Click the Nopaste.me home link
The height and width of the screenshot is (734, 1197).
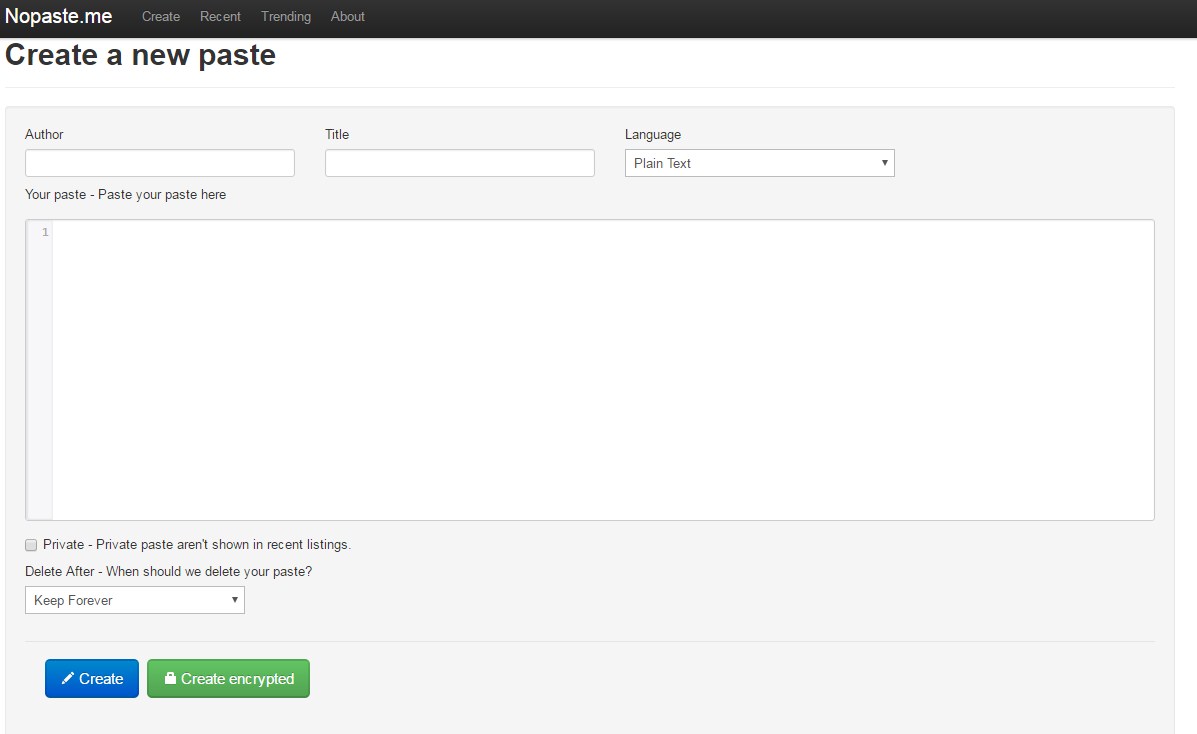click(x=59, y=16)
